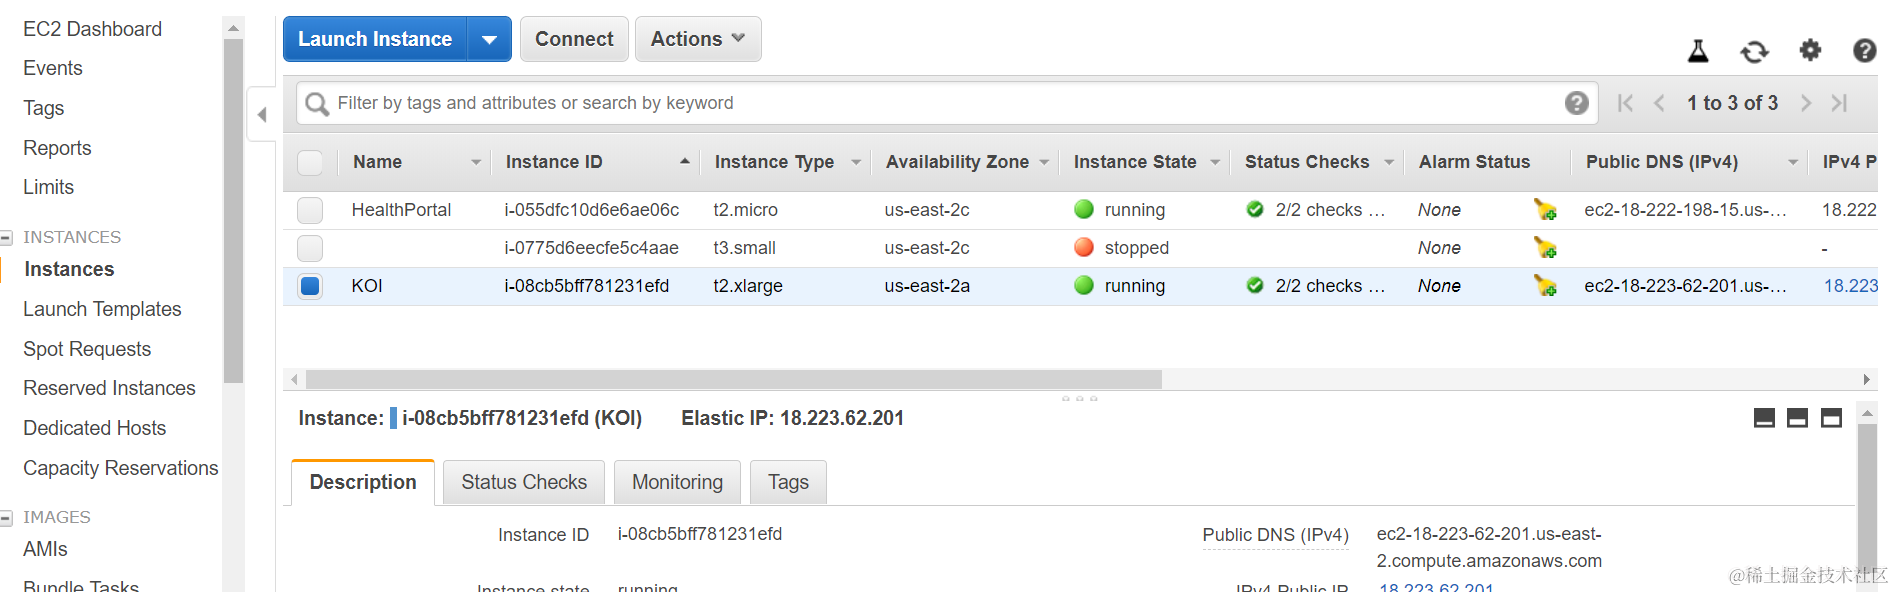Toggle the select-all instances checkbox

pyautogui.click(x=310, y=162)
